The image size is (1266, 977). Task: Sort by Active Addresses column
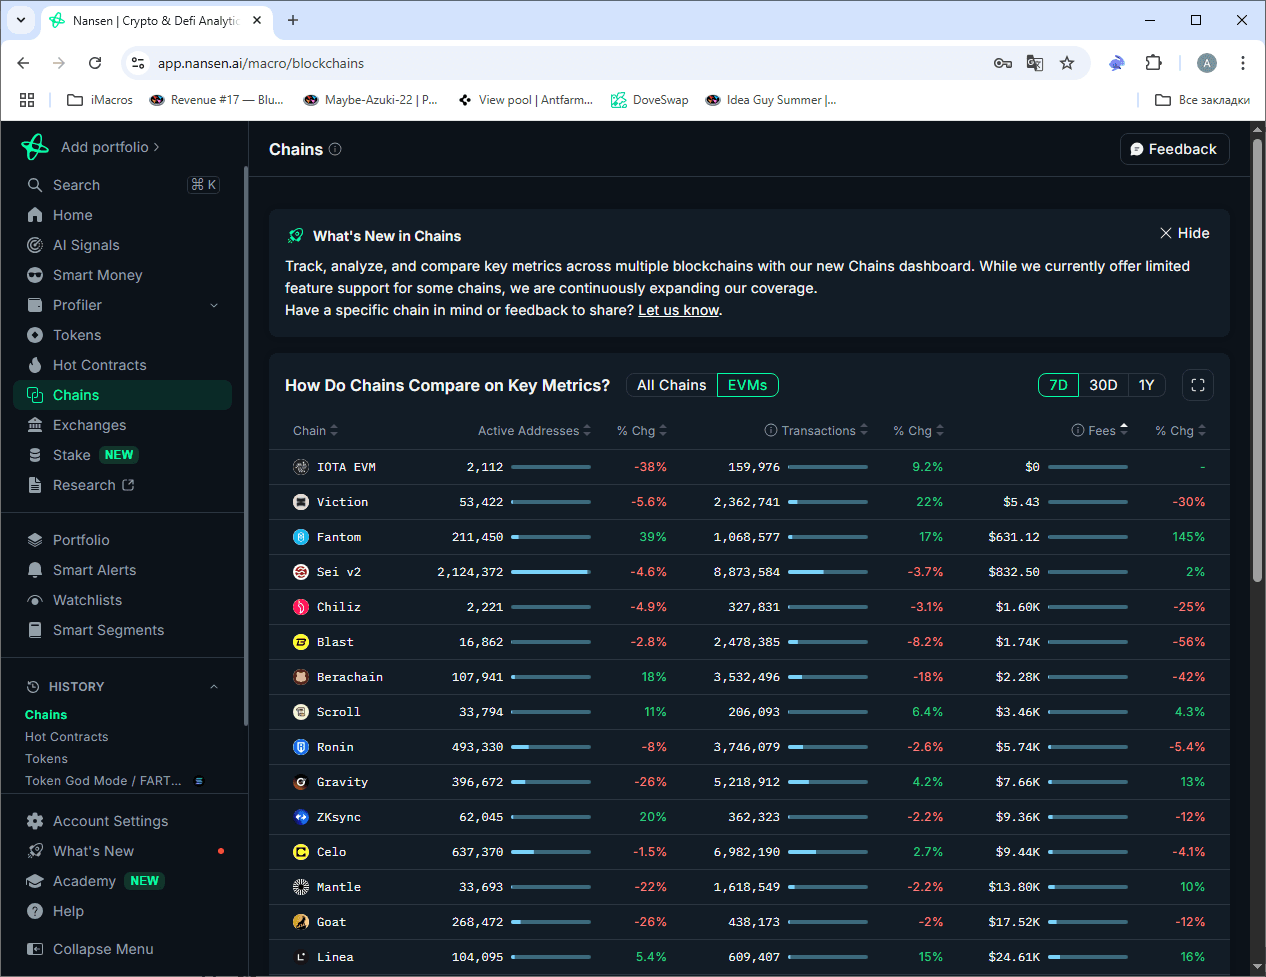[534, 431]
